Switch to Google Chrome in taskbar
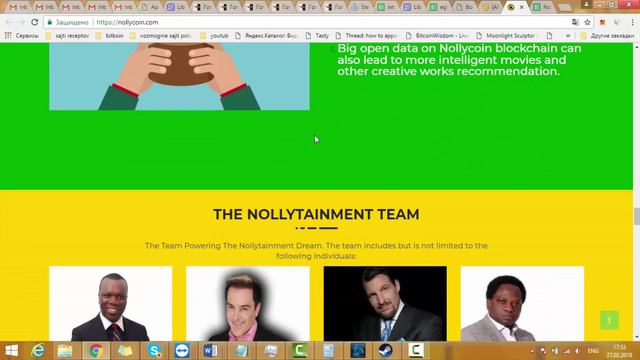Viewport: 640px width, 360px height. pyautogui.click(x=96, y=351)
